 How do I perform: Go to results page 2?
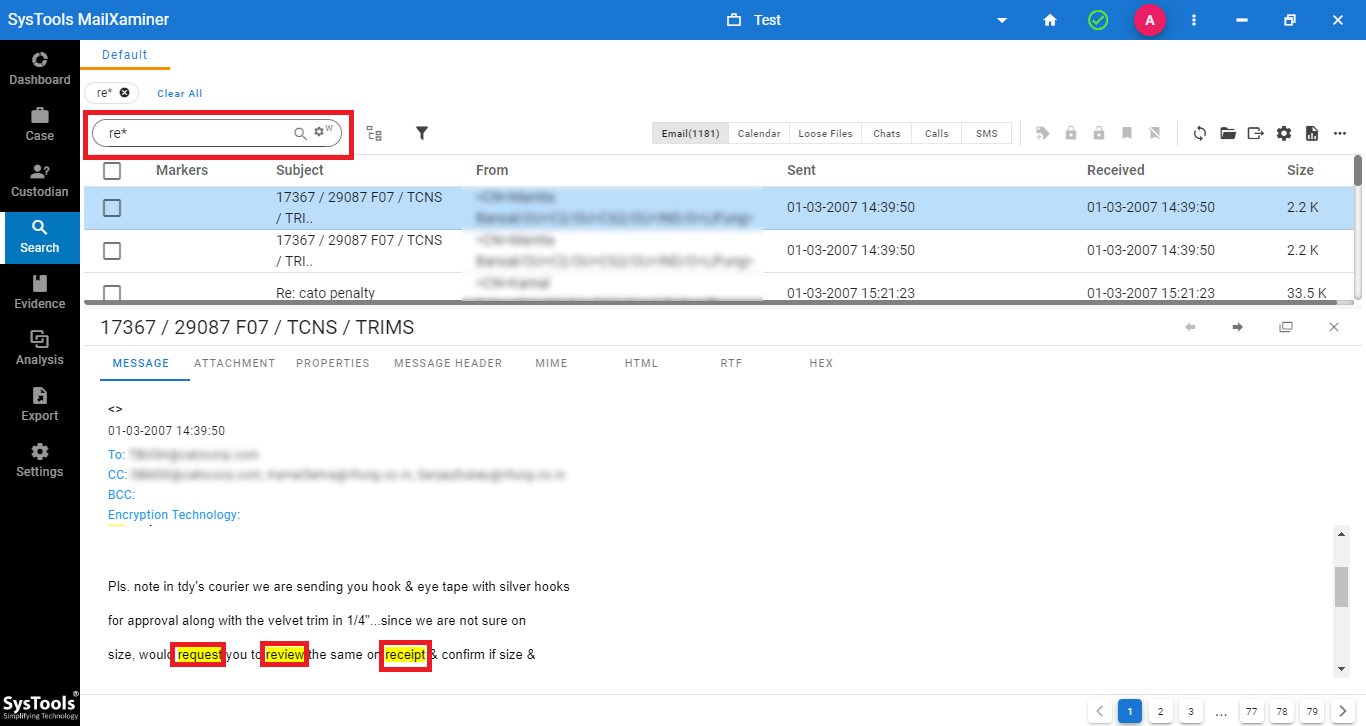(x=1160, y=712)
